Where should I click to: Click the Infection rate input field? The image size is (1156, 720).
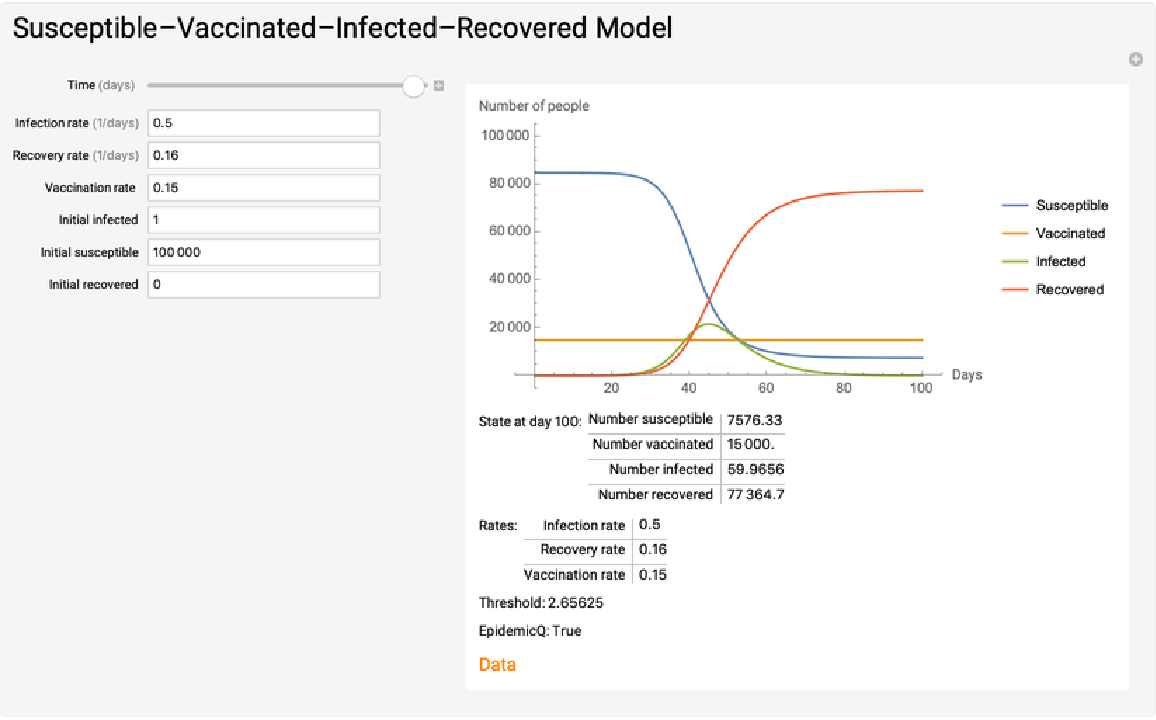tap(264, 123)
